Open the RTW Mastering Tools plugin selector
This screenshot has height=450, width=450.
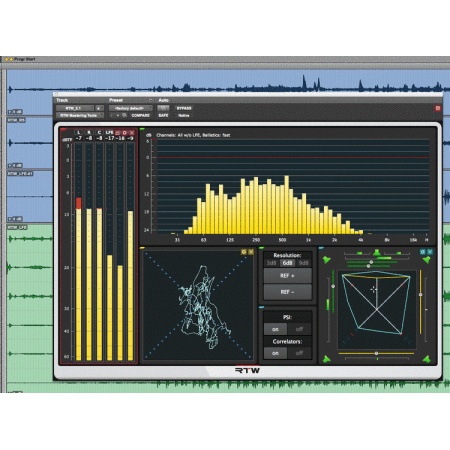coord(79,115)
